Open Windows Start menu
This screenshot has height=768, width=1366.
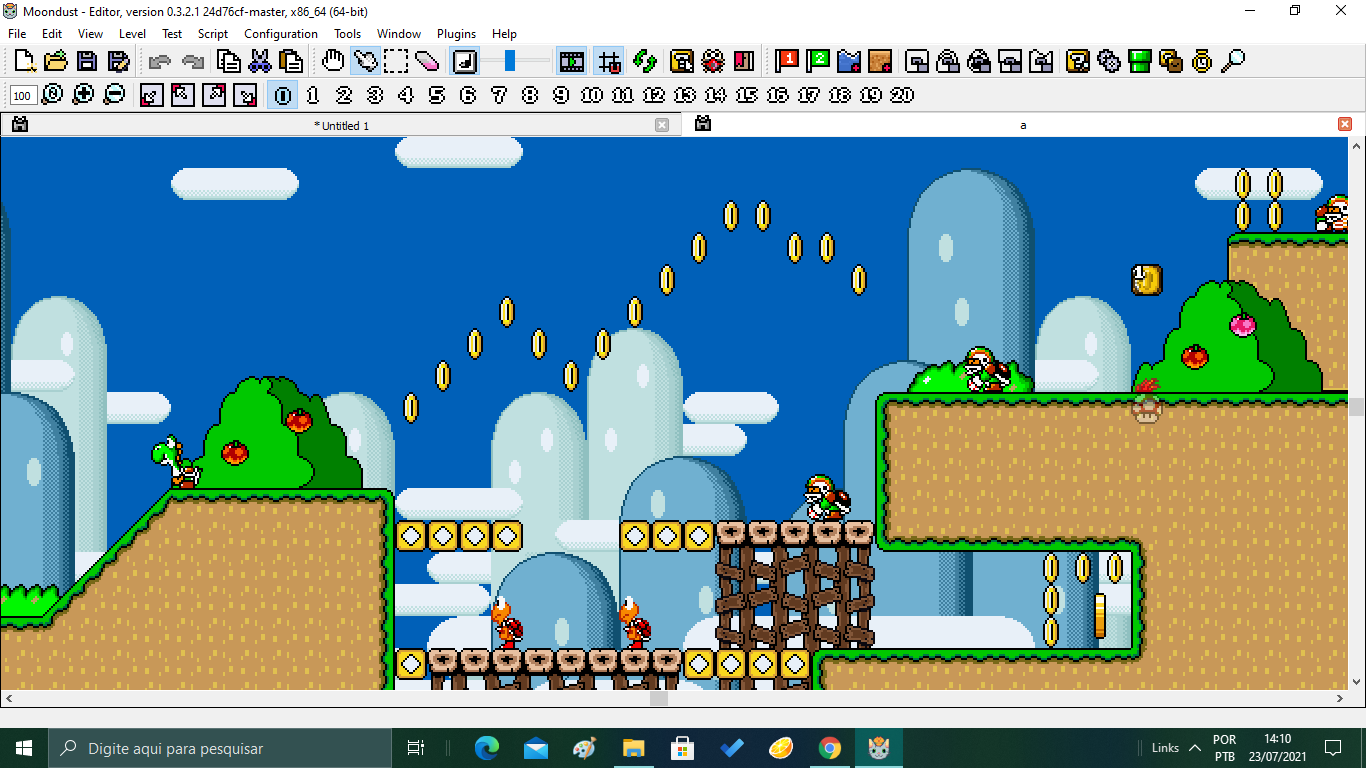(24, 748)
